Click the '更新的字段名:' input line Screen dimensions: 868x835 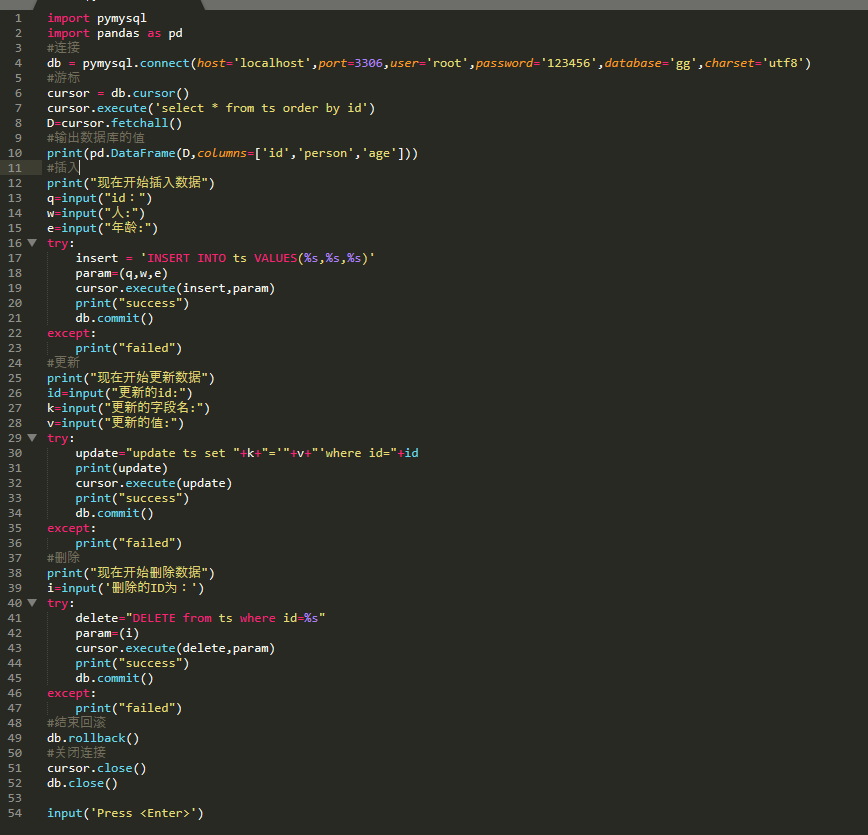pos(128,408)
